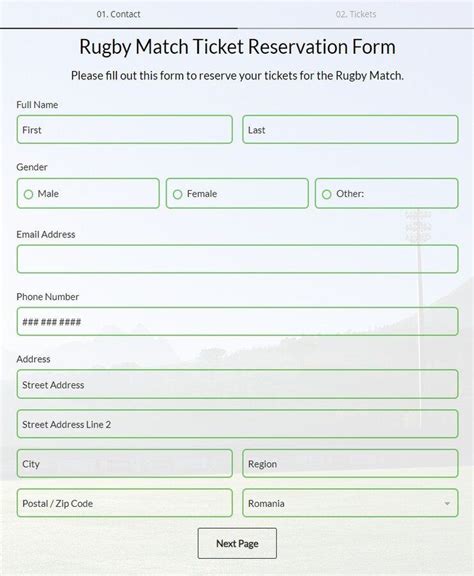Image resolution: width=474 pixels, height=576 pixels.
Task: Click the country dropdown arrow
Action: 447,503
